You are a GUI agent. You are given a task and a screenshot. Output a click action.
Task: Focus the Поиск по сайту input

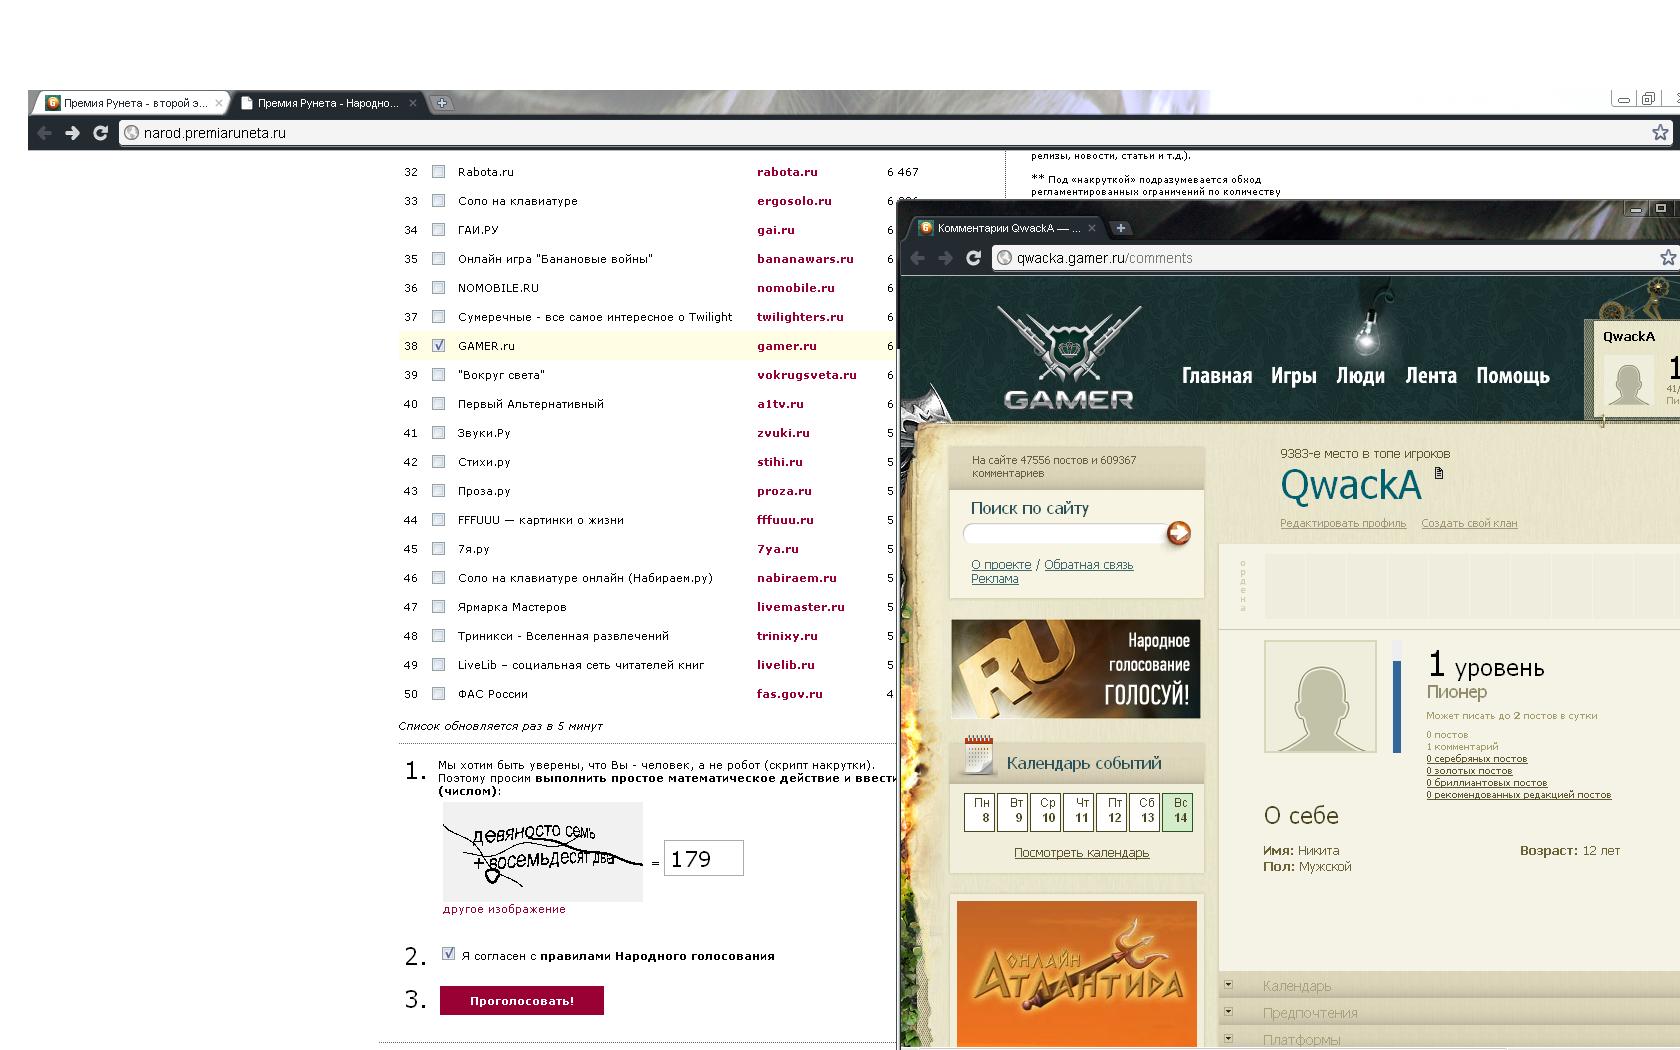pos(1066,534)
